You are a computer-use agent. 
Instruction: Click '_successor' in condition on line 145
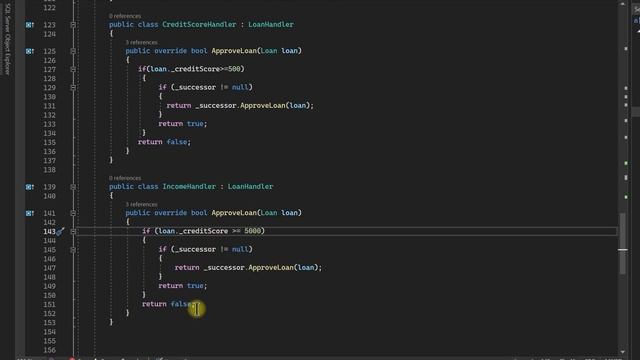(x=195, y=249)
